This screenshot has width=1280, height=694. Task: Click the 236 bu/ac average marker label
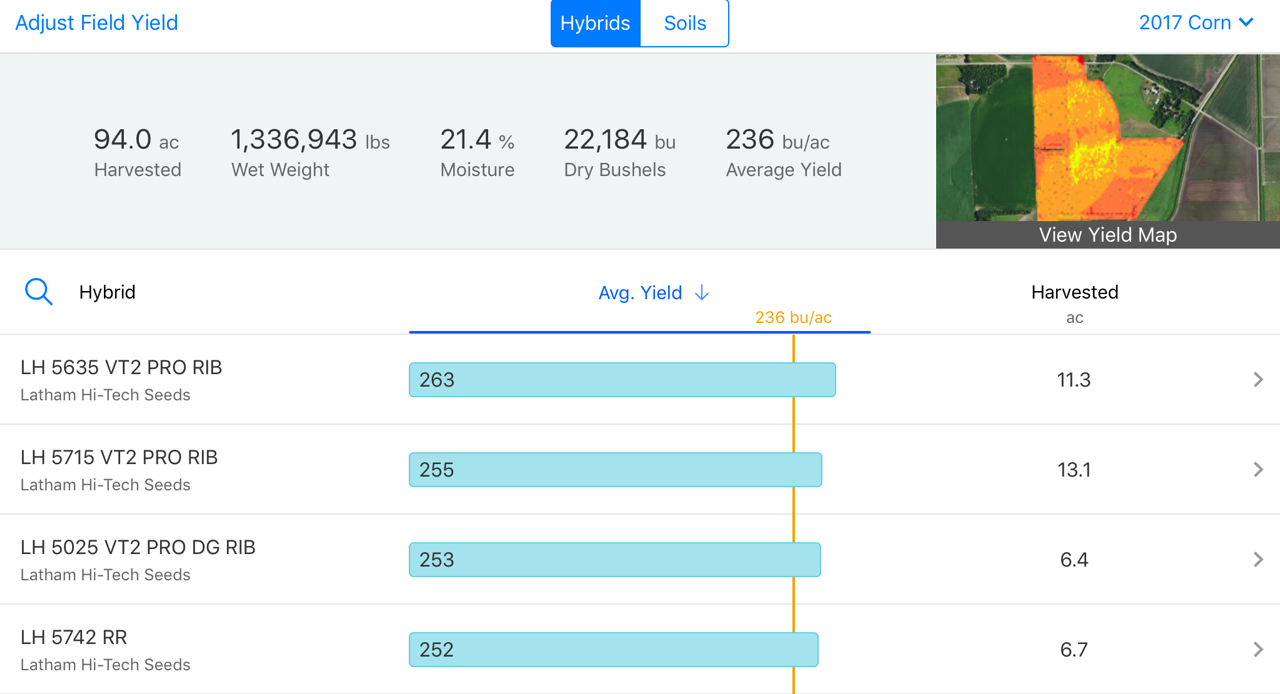pos(793,318)
